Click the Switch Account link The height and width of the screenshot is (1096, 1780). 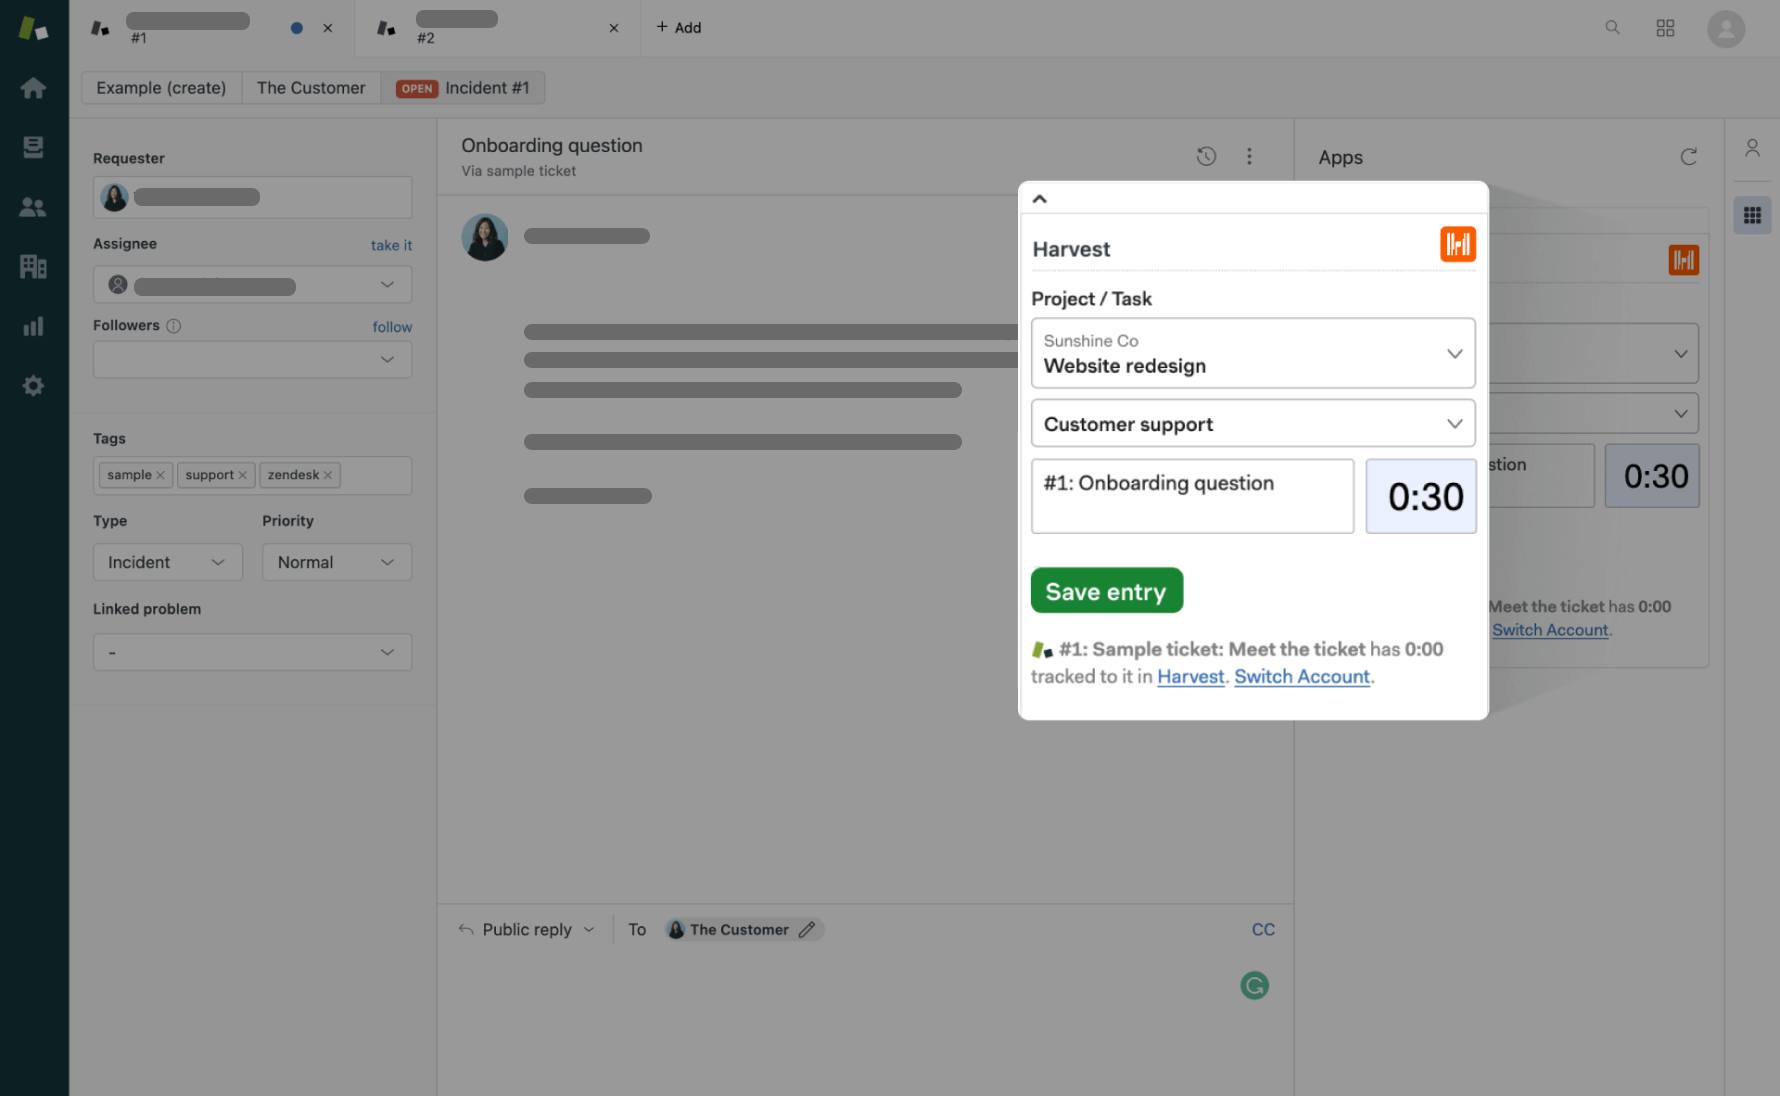1302,677
